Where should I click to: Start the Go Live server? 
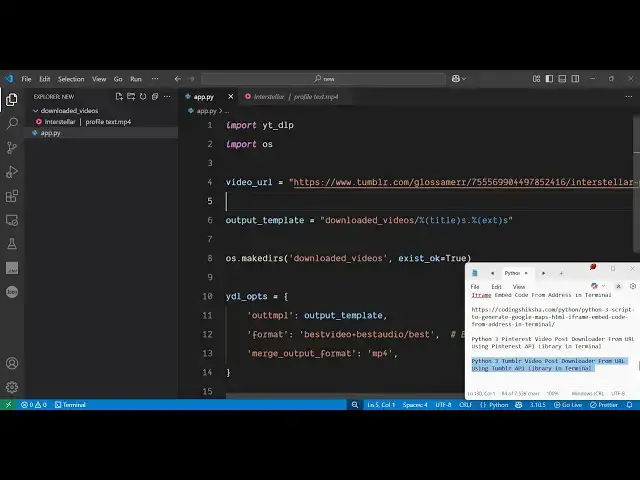click(x=568, y=405)
